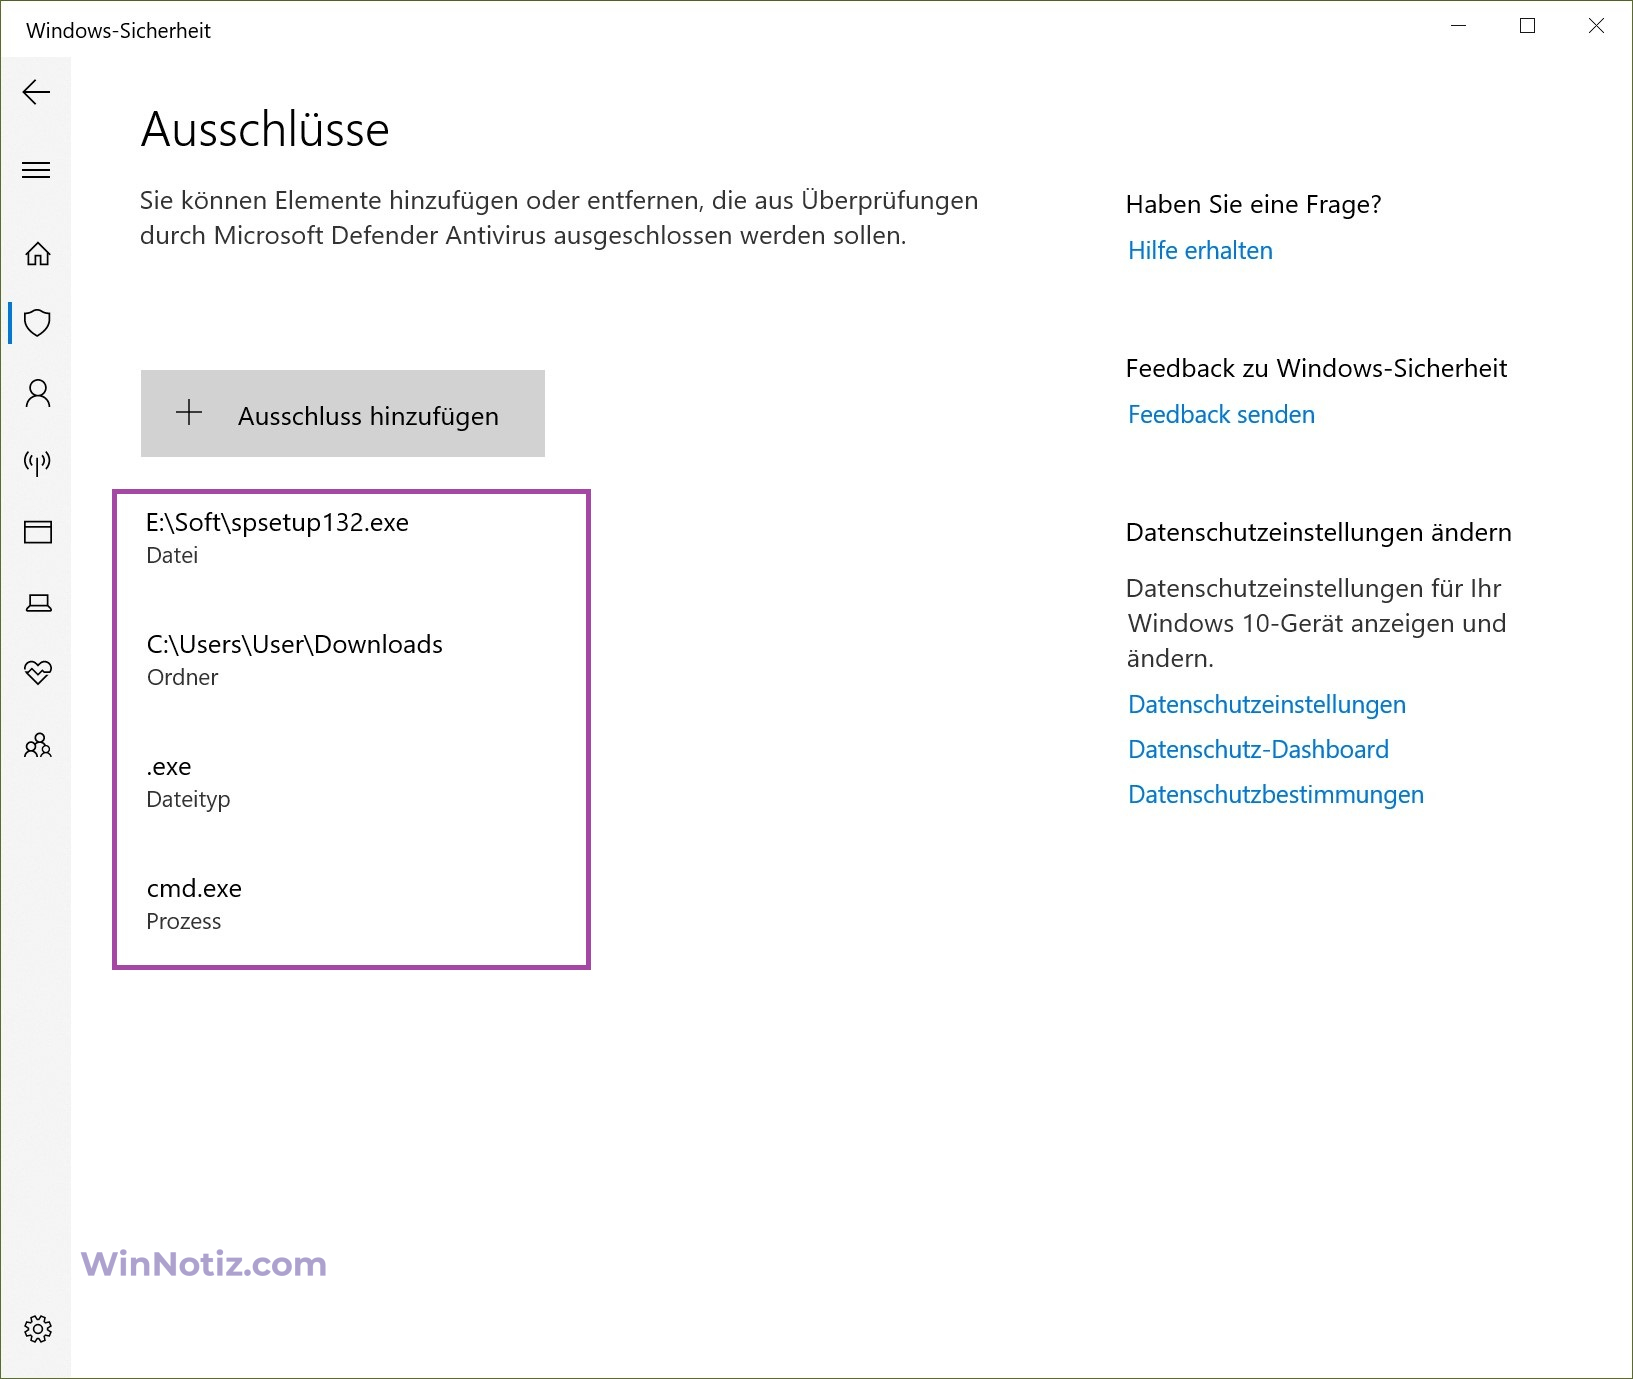Go back using the back arrow
1633x1379 pixels.
[x=37, y=92]
